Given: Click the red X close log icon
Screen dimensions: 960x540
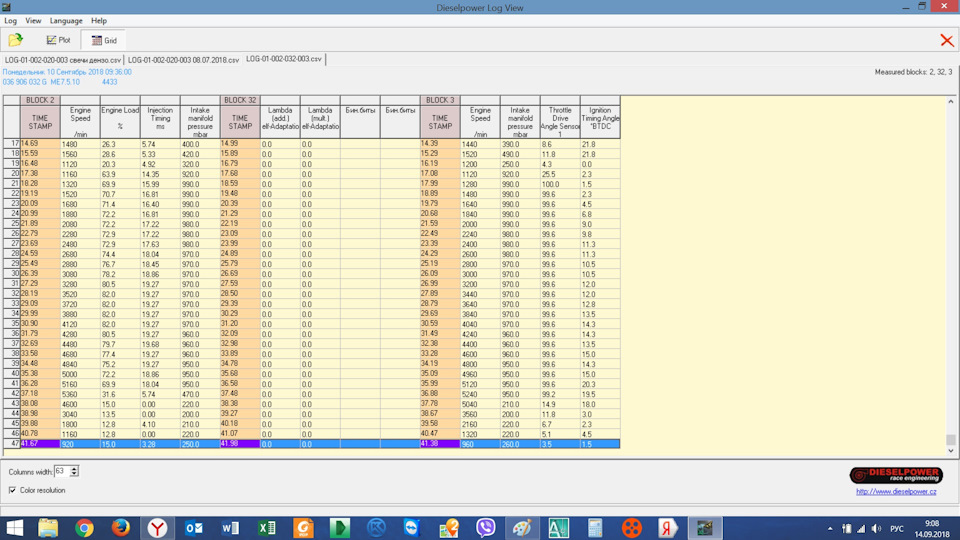Looking at the screenshot, I should tap(946, 40).
